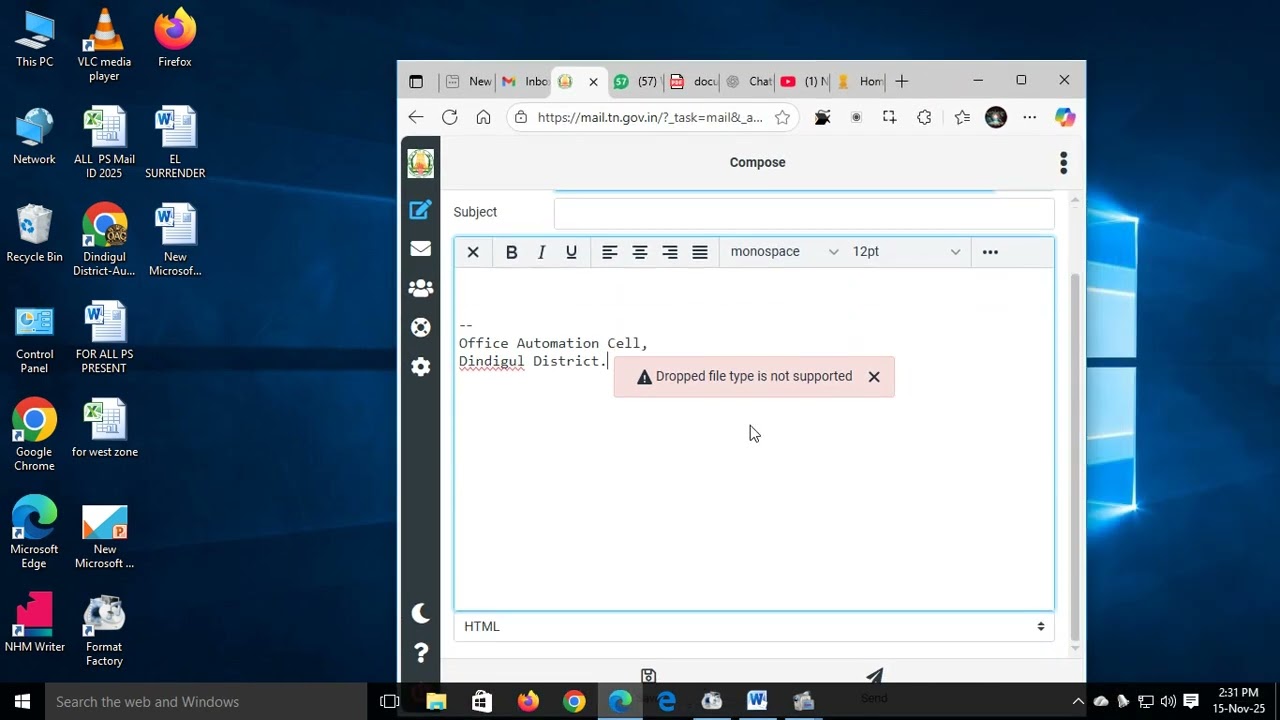This screenshot has width=1280, height=720.
Task: Align text left
Action: (x=609, y=252)
